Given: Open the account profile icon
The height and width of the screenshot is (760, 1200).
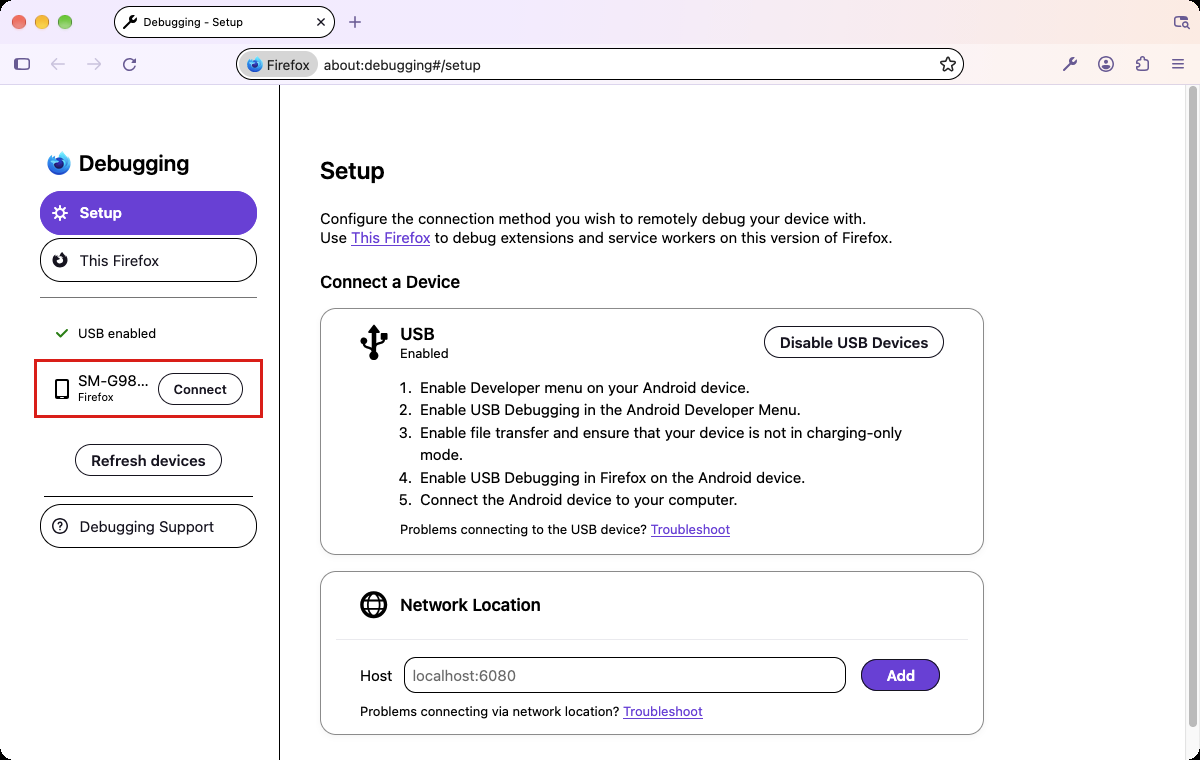Looking at the screenshot, I should (x=1106, y=64).
